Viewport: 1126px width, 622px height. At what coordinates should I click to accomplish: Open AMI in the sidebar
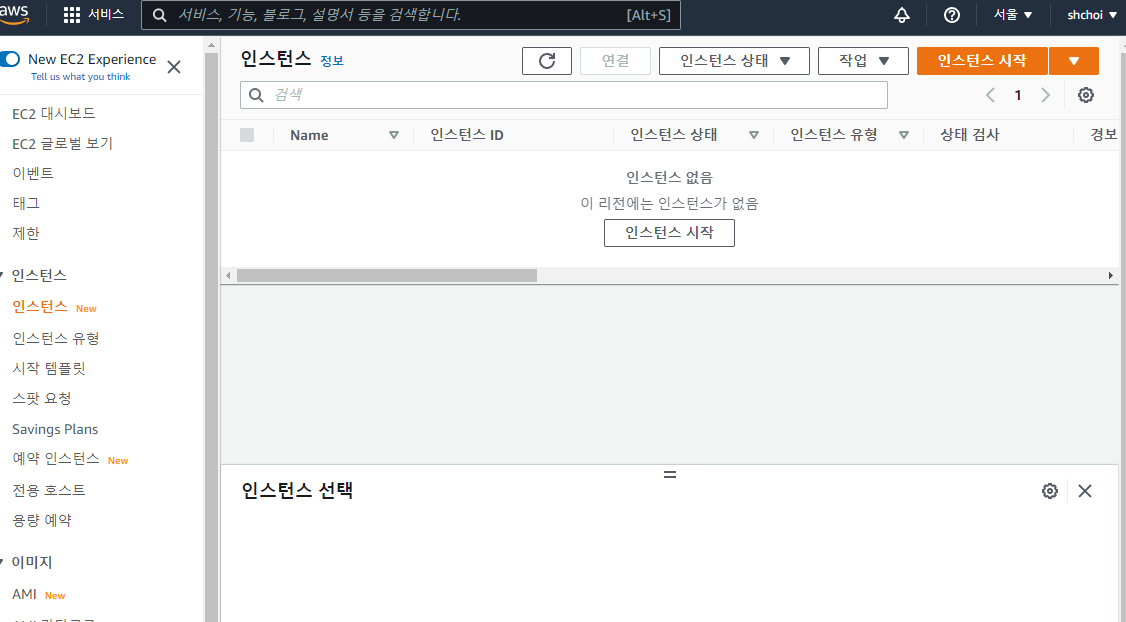tap(24, 595)
